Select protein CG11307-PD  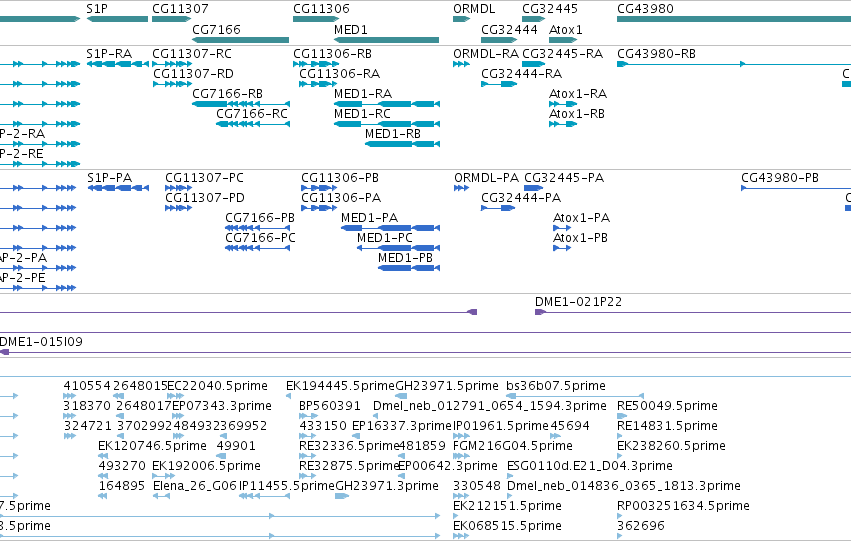pyautogui.click(x=179, y=208)
